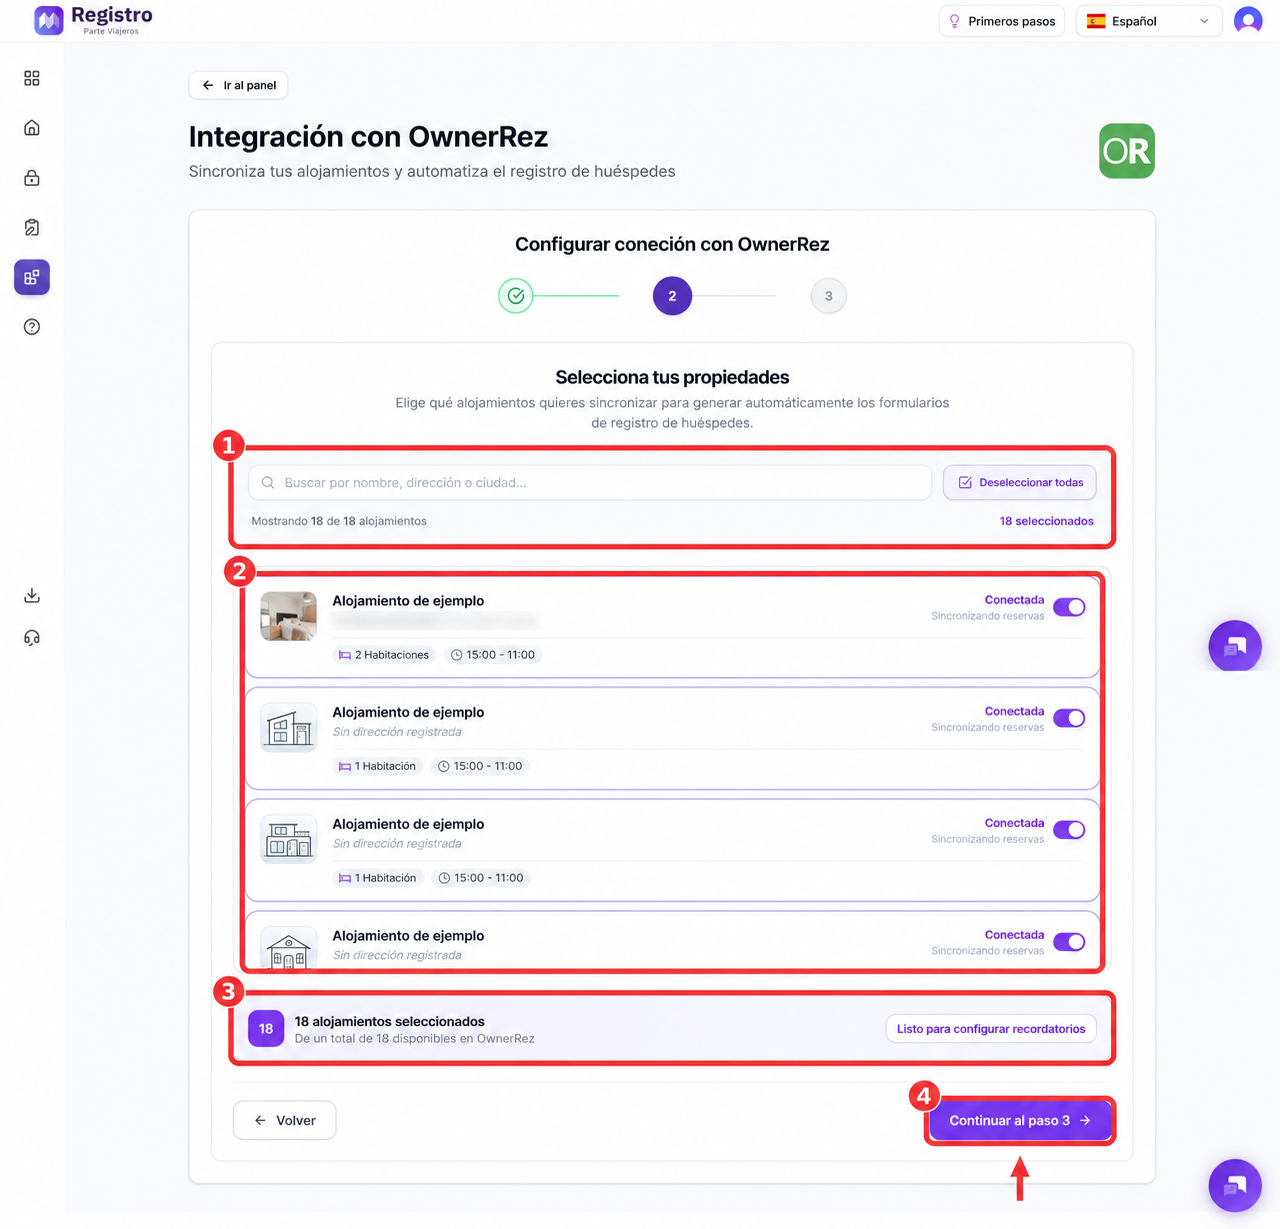The height and width of the screenshot is (1229, 1280).
Task: Go back with the Volver button
Action: pos(285,1121)
